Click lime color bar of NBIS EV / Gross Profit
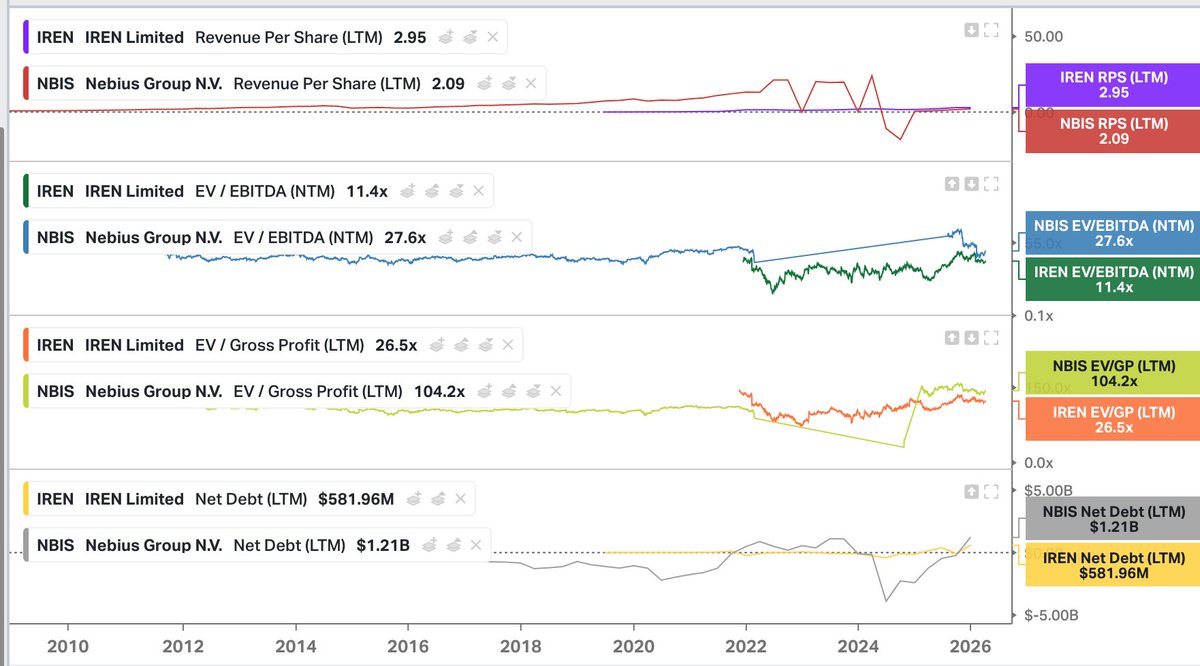This screenshot has width=1200, height=666. click(x=25, y=392)
